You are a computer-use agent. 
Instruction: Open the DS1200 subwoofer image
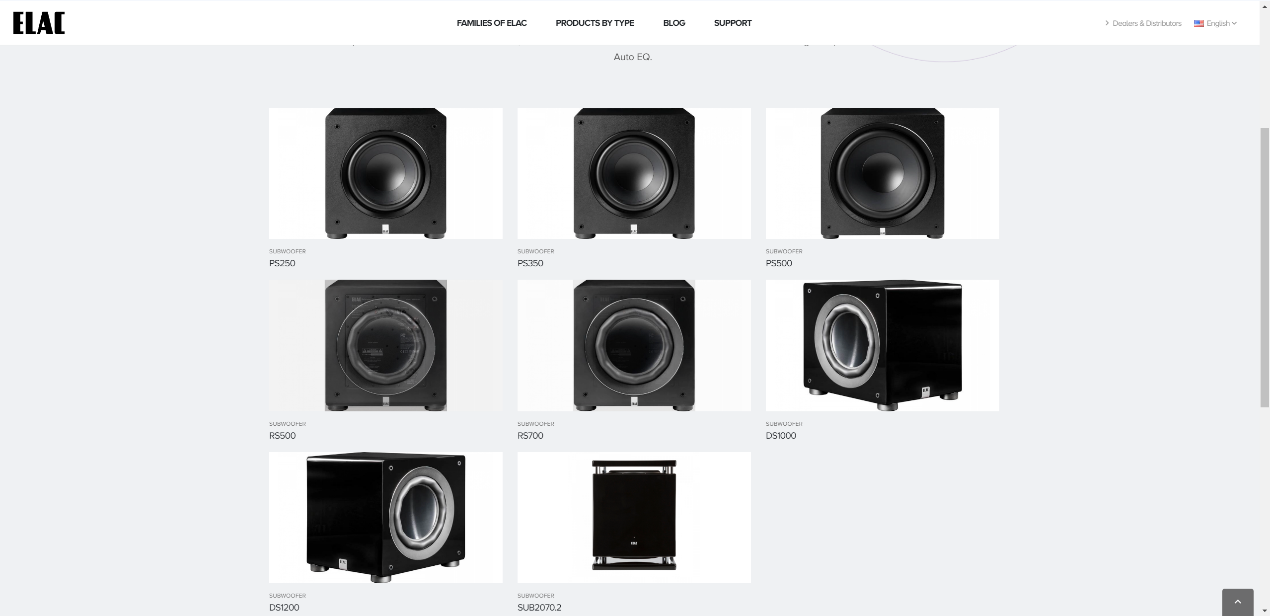click(386, 517)
